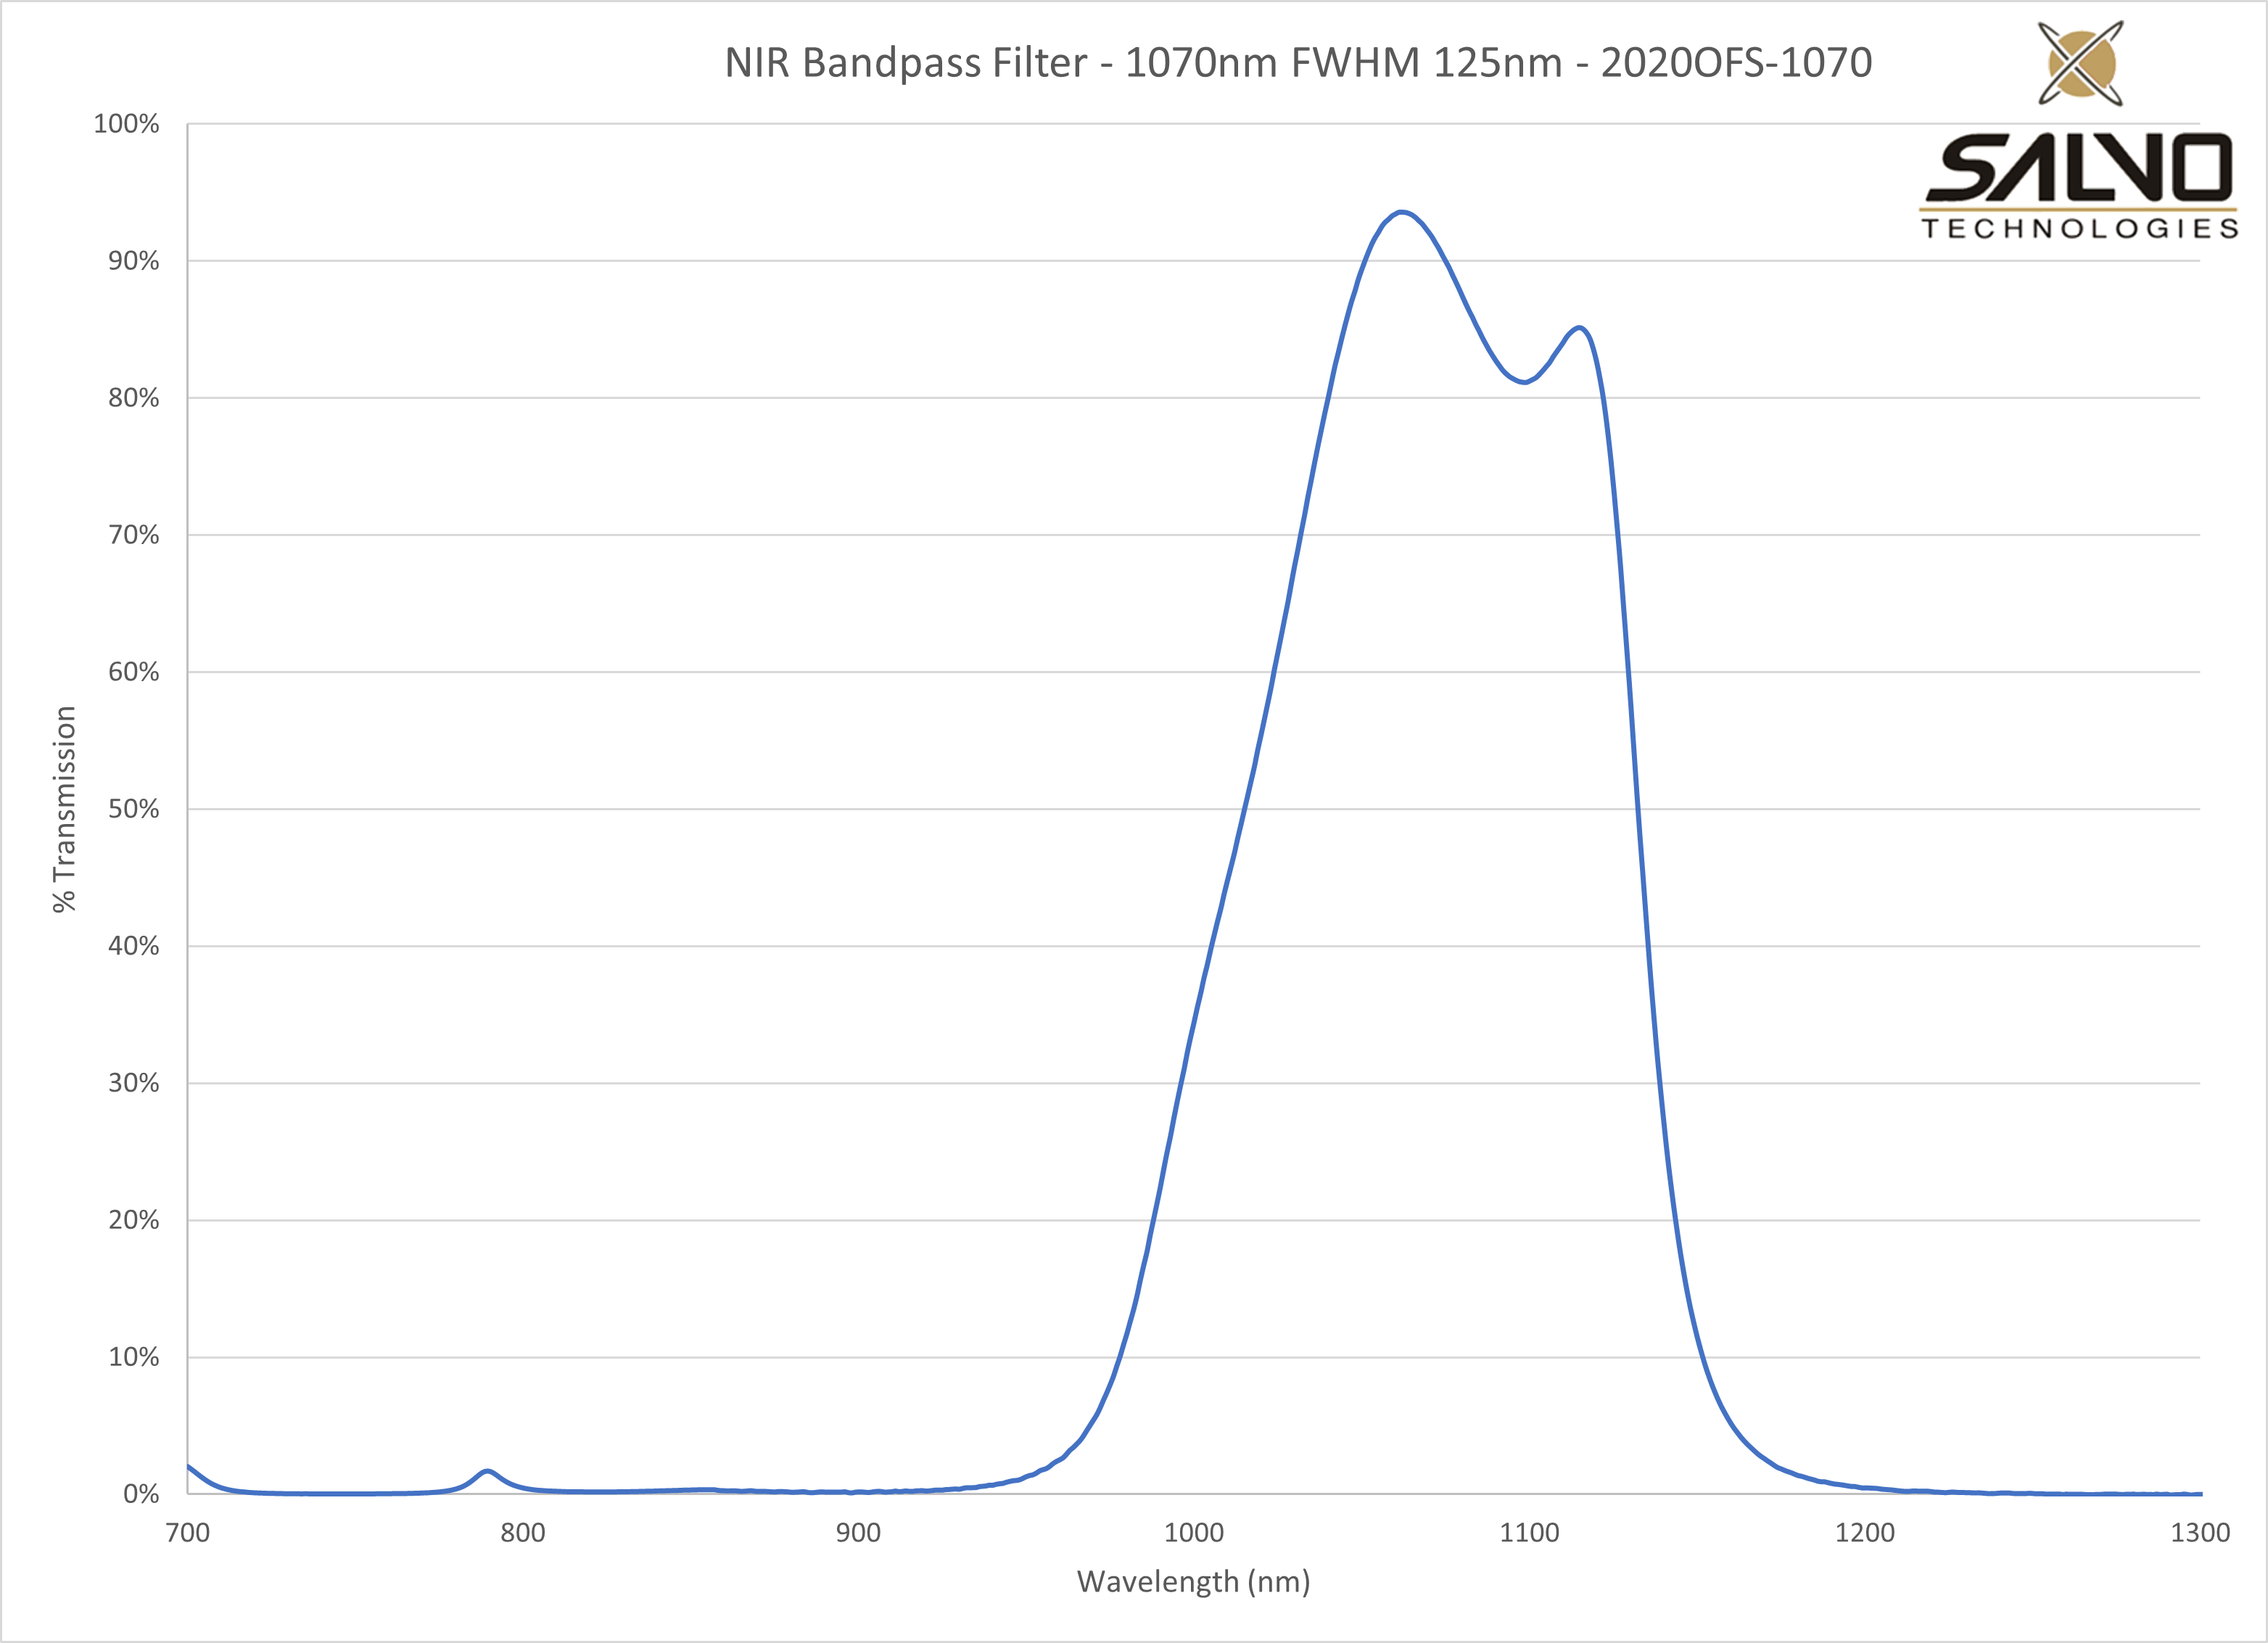Image resolution: width=2268 pixels, height=1643 pixels.
Task: Click the 0% y-axis tick label
Action: pos(141,1494)
